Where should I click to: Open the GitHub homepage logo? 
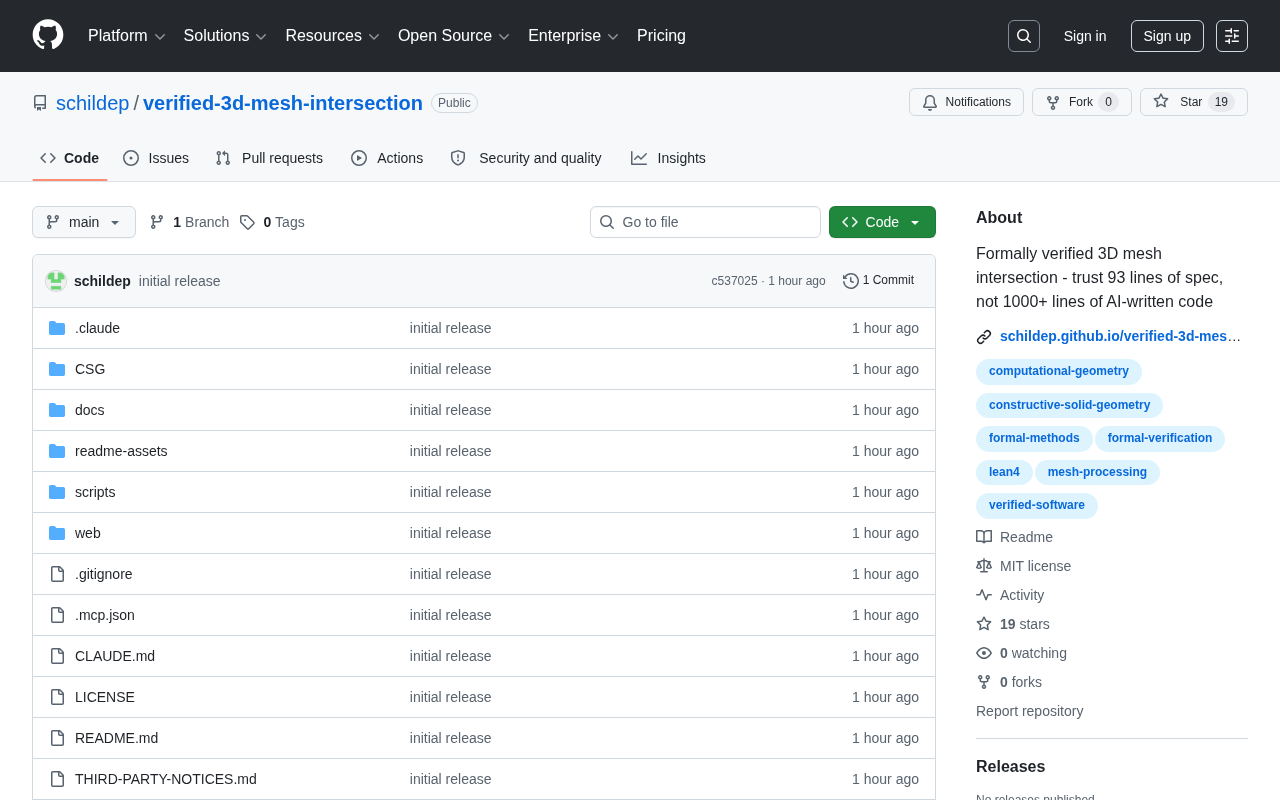[x=48, y=35]
